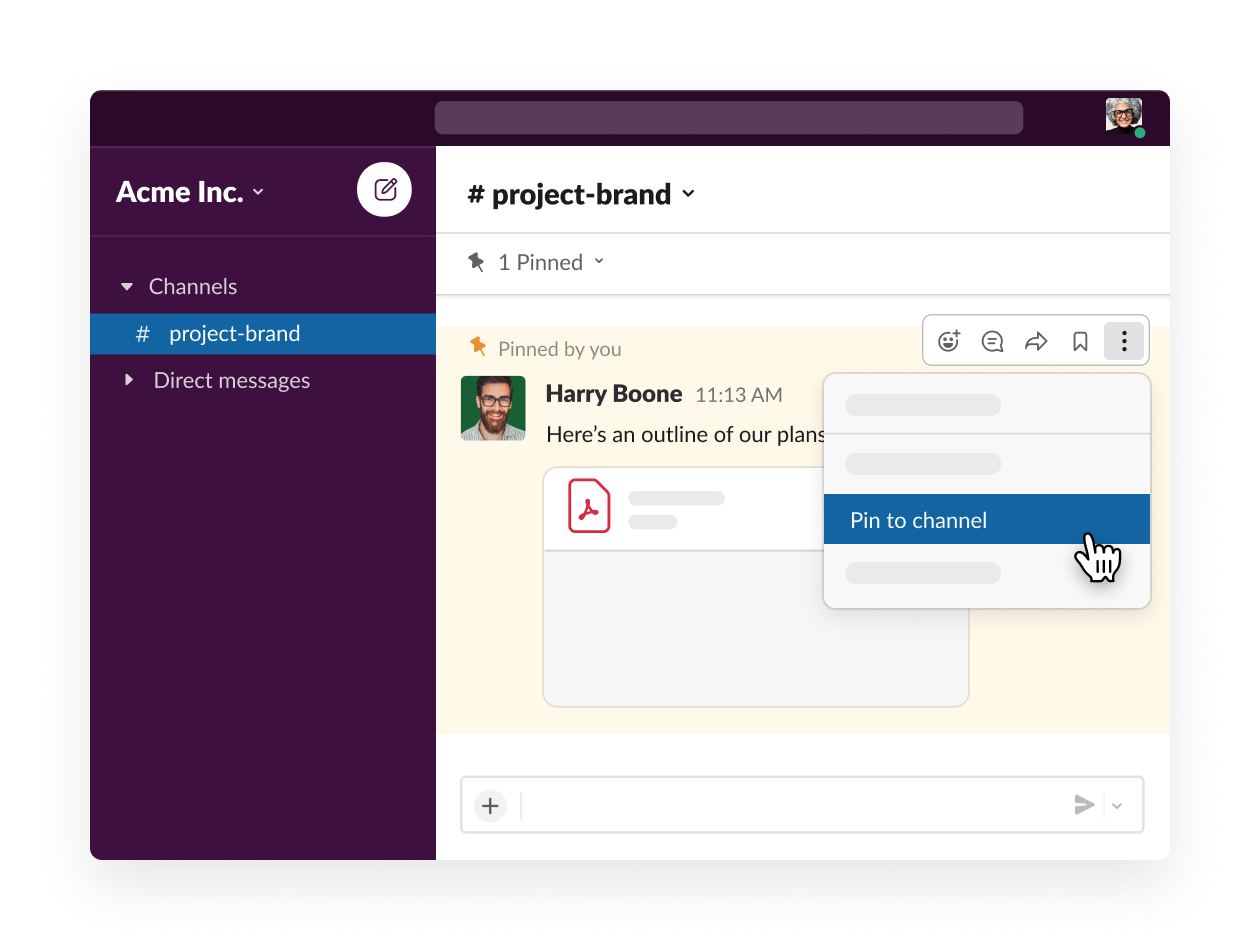
Task: Click the compose new message icon
Action: (x=385, y=190)
